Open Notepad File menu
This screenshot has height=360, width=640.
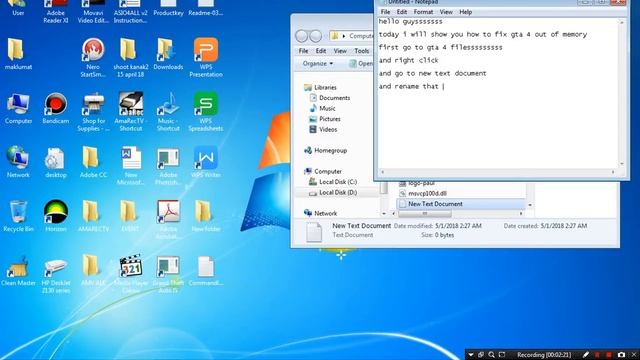[x=385, y=12]
